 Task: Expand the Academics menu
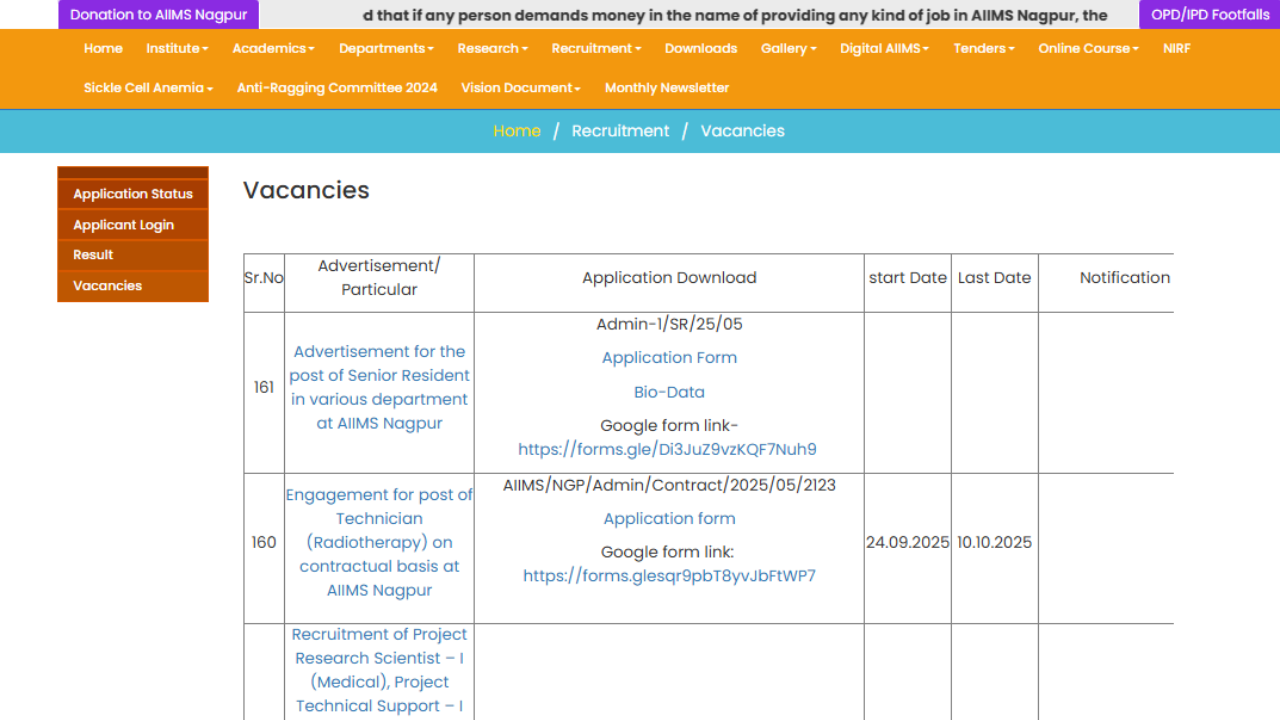[273, 48]
